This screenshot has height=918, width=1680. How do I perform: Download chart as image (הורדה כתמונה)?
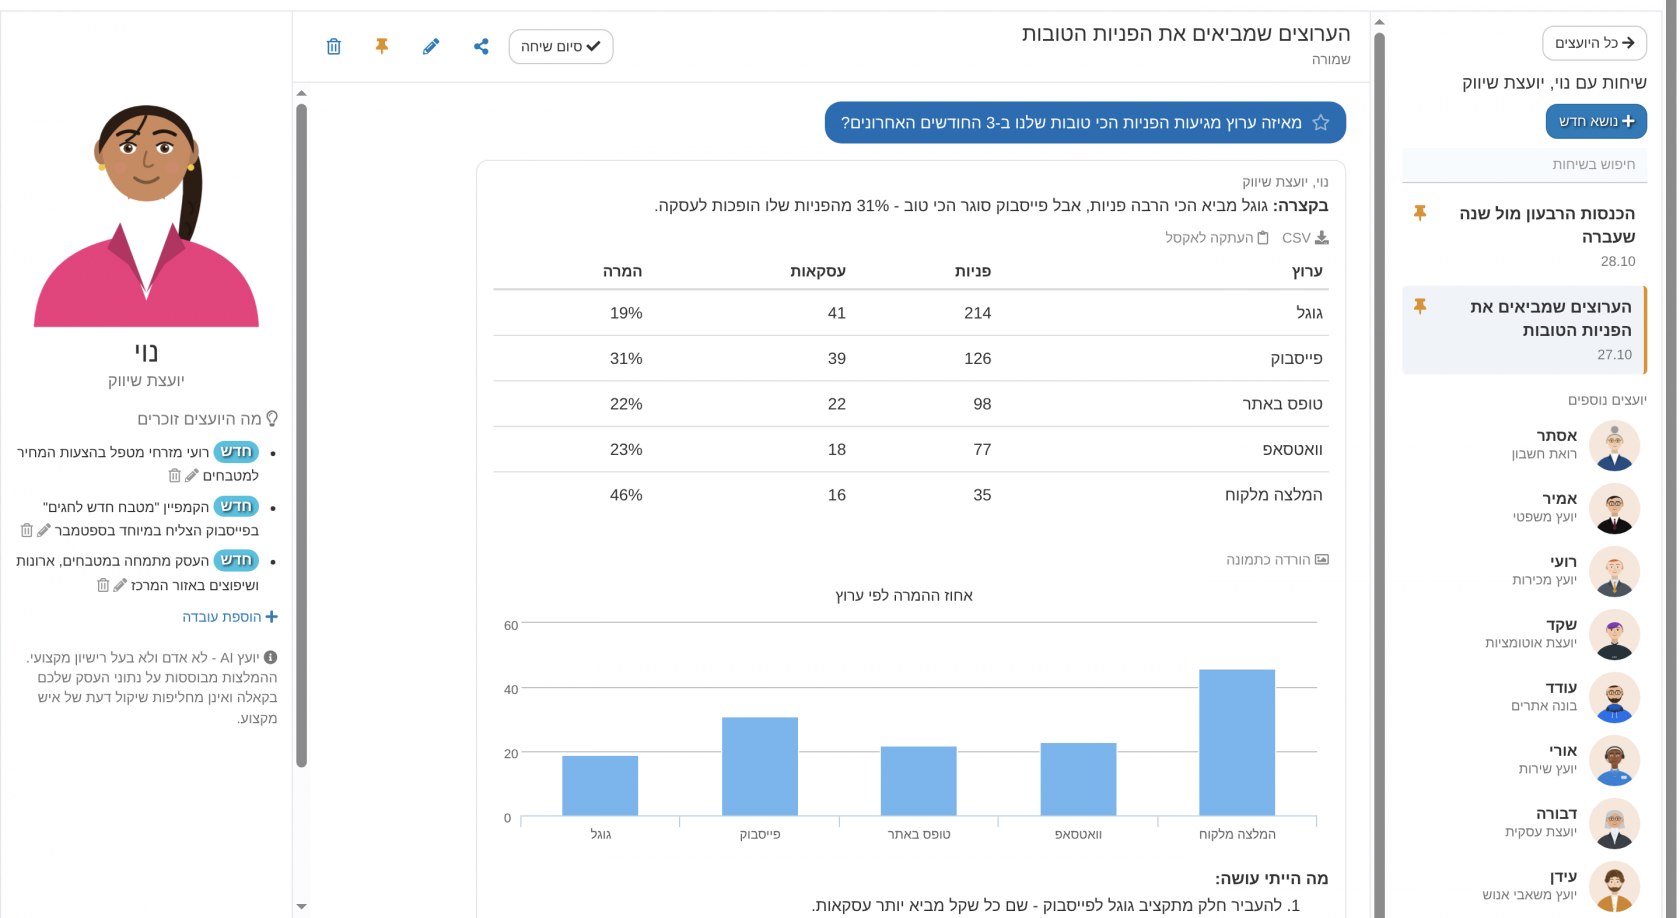(1277, 560)
